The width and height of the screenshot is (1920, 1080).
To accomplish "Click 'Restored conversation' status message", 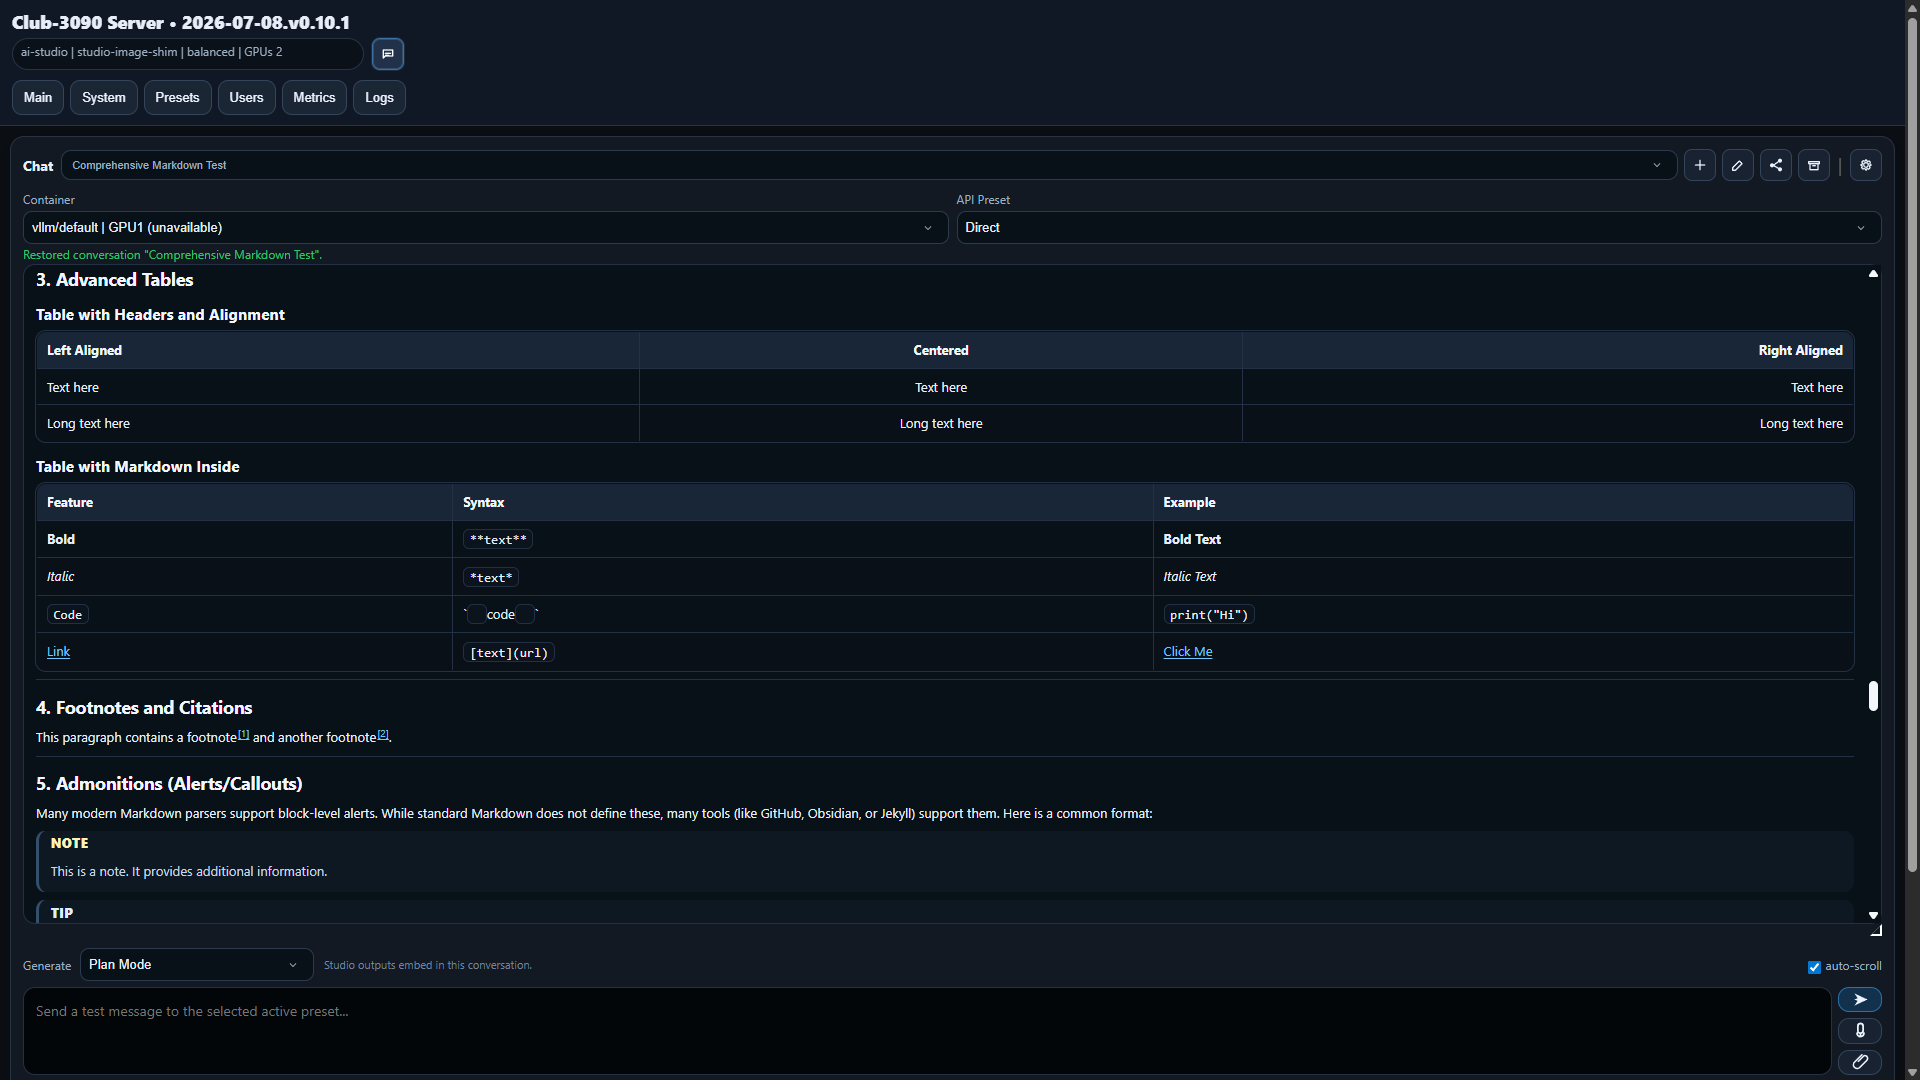I will [x=172, y=255].
